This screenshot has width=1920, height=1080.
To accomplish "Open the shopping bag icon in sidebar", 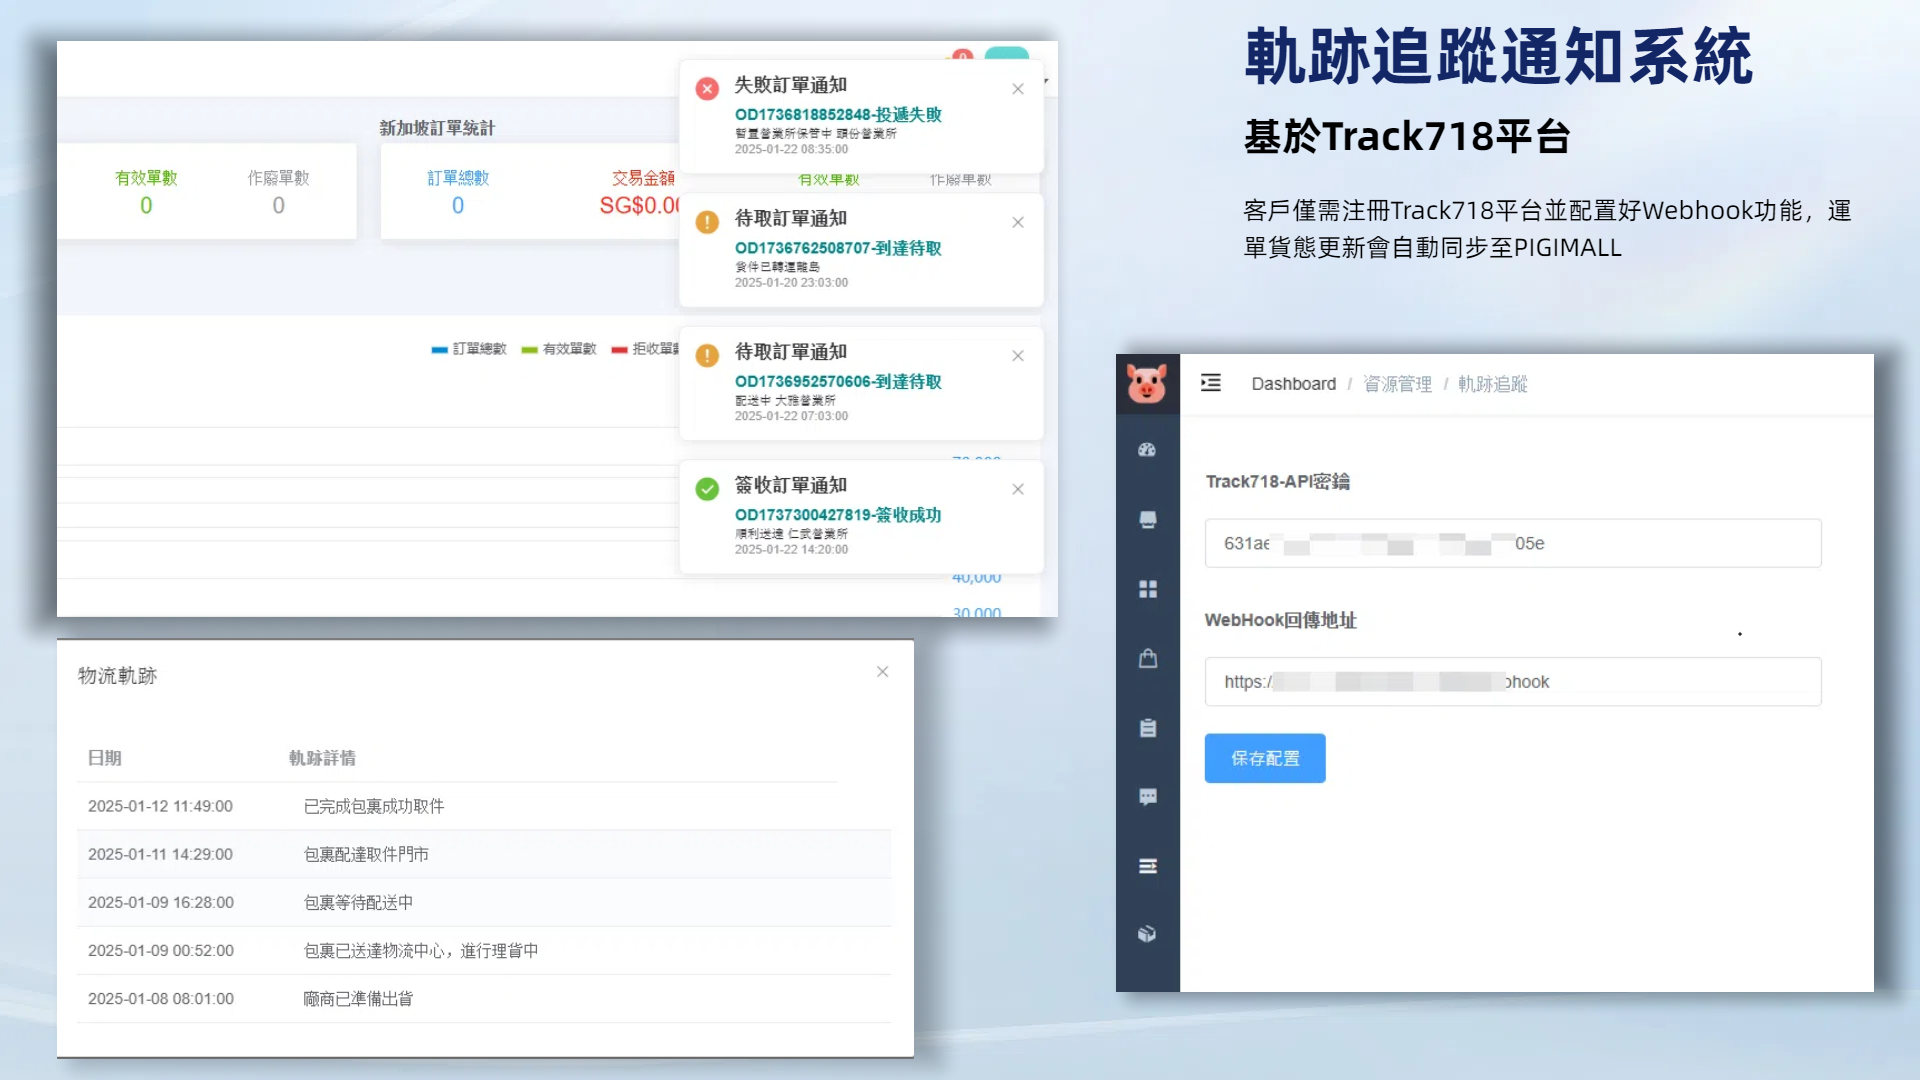I will 1147,658.
